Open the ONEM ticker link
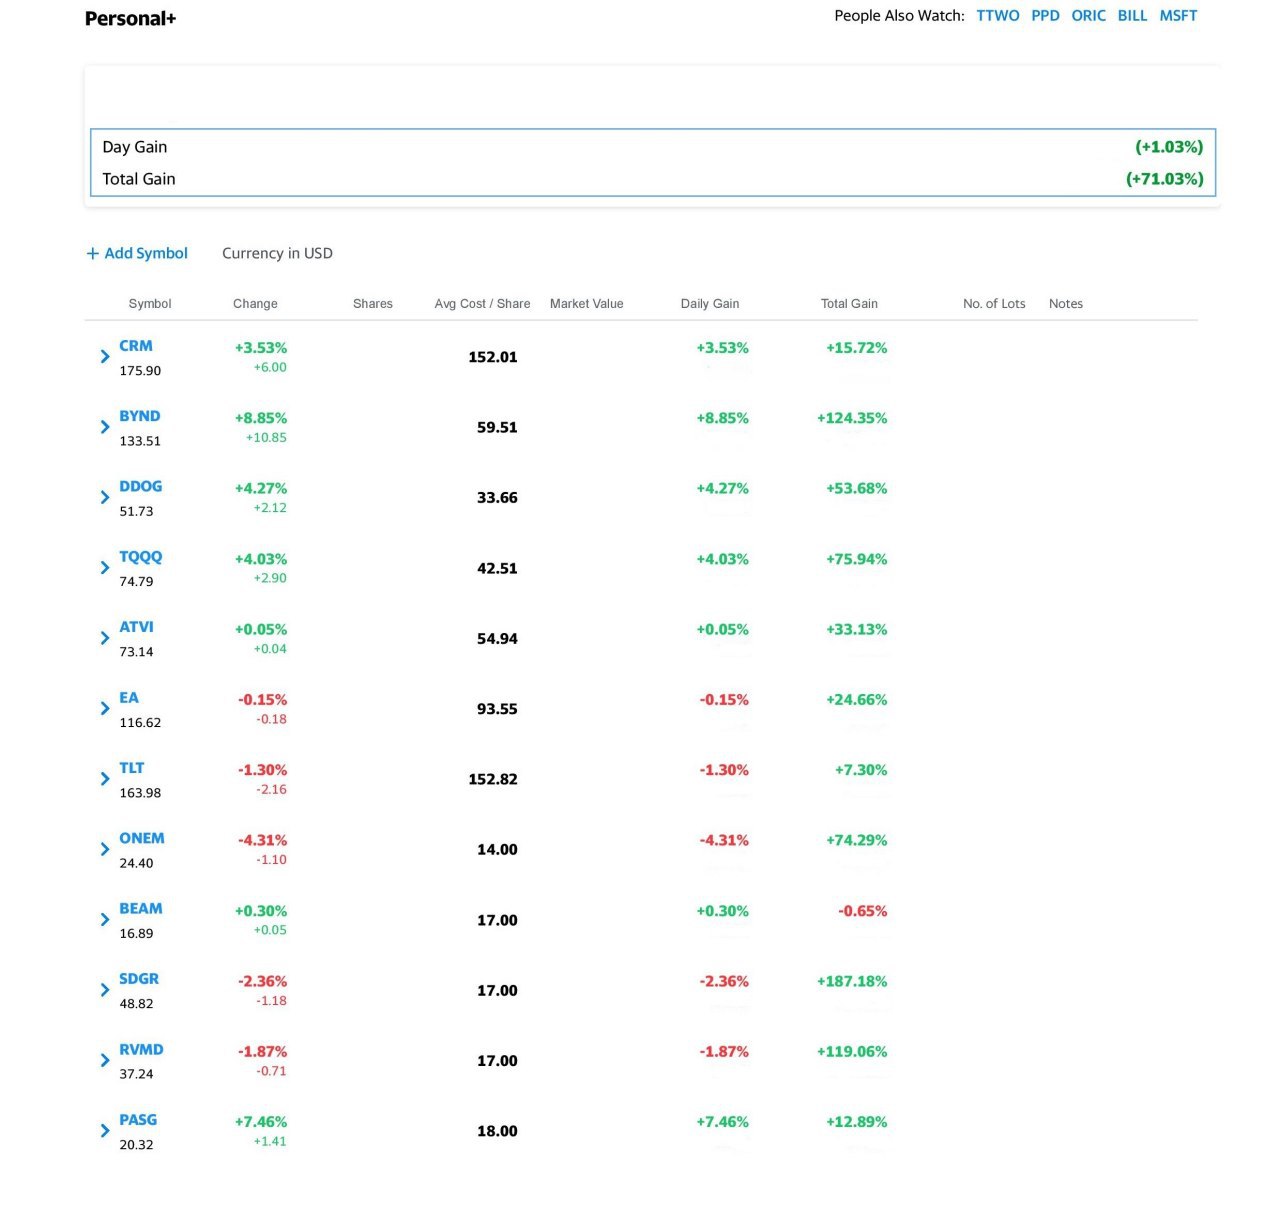The image size is (1280, 1205). pyautogui.click(x=142, y=838)
